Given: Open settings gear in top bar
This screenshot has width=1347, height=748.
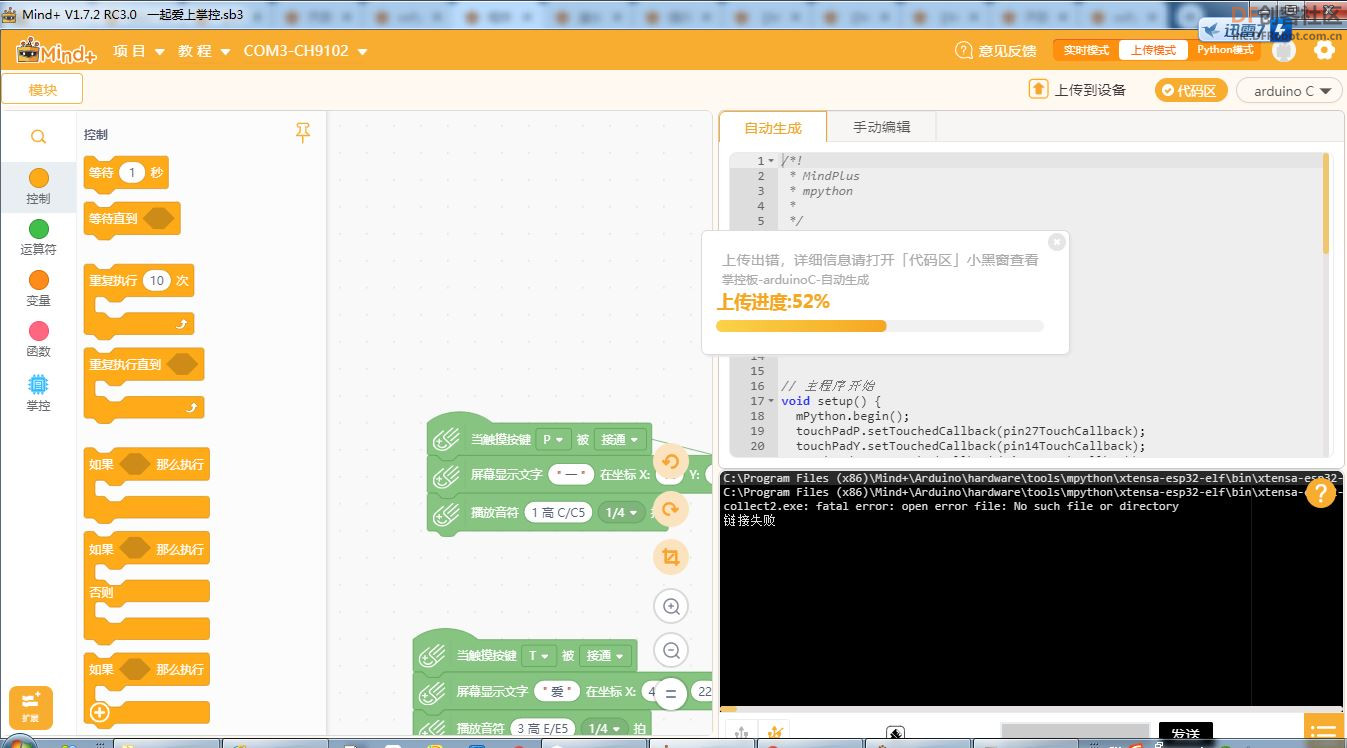Looking at the screenshot, I should click(x=1324, y=50).
